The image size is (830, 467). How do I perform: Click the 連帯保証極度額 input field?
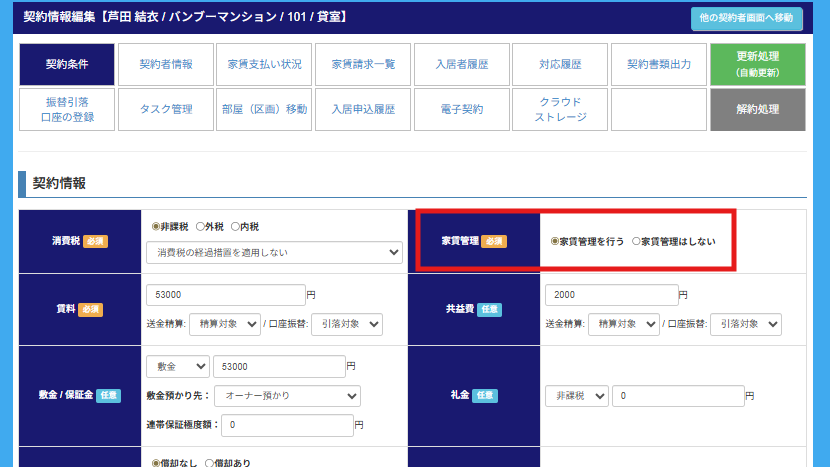pos(287,425)
